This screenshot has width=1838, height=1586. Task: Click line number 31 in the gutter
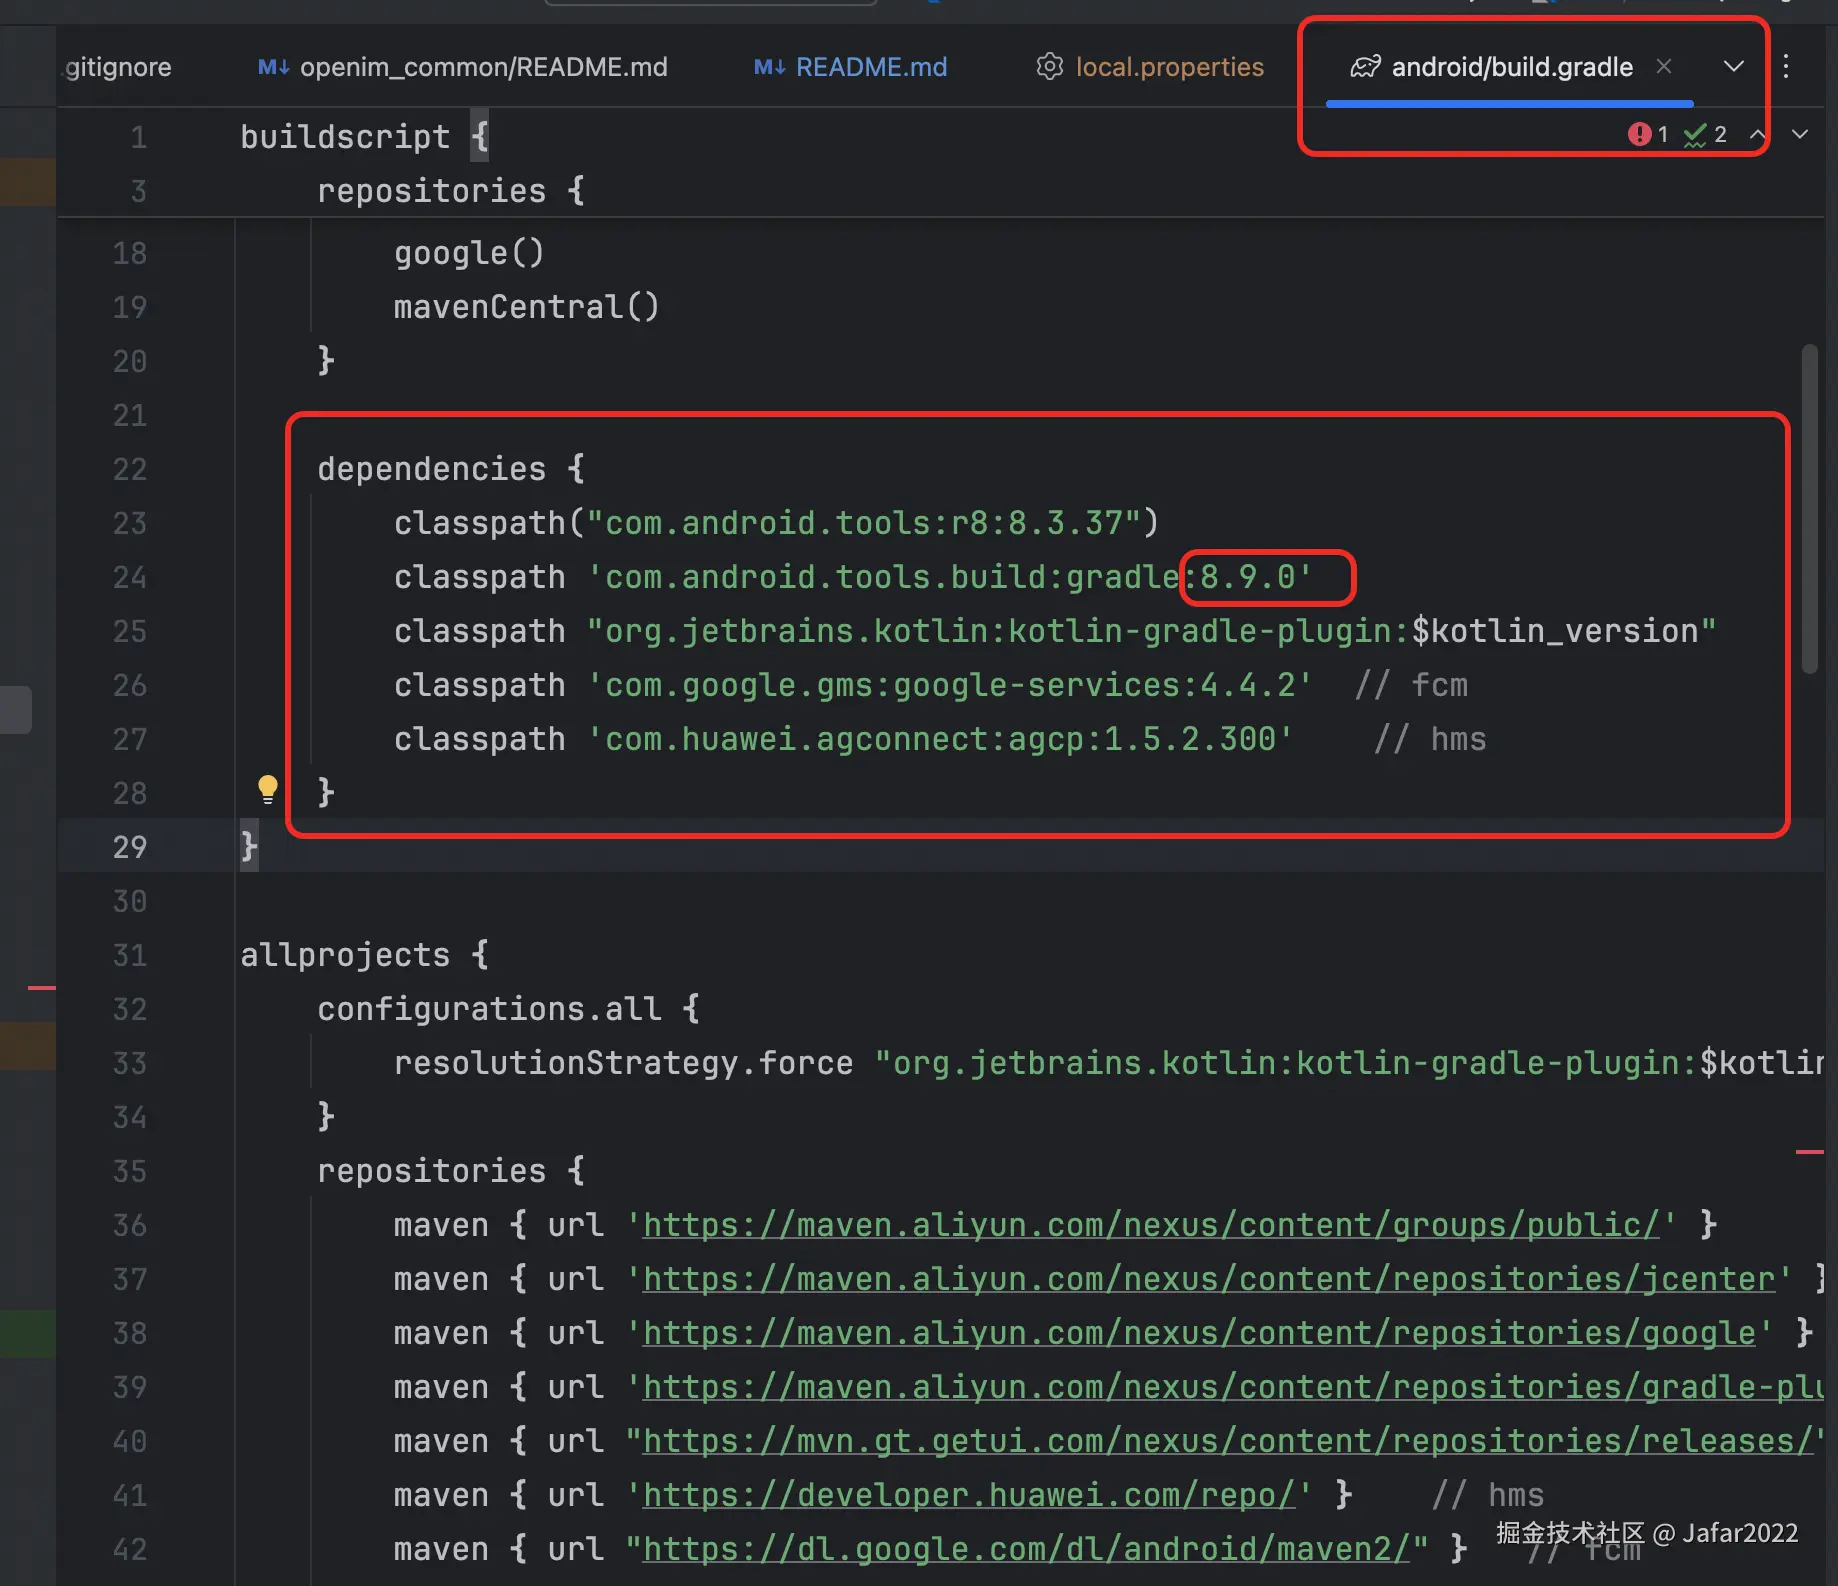(x=130, y=955)
